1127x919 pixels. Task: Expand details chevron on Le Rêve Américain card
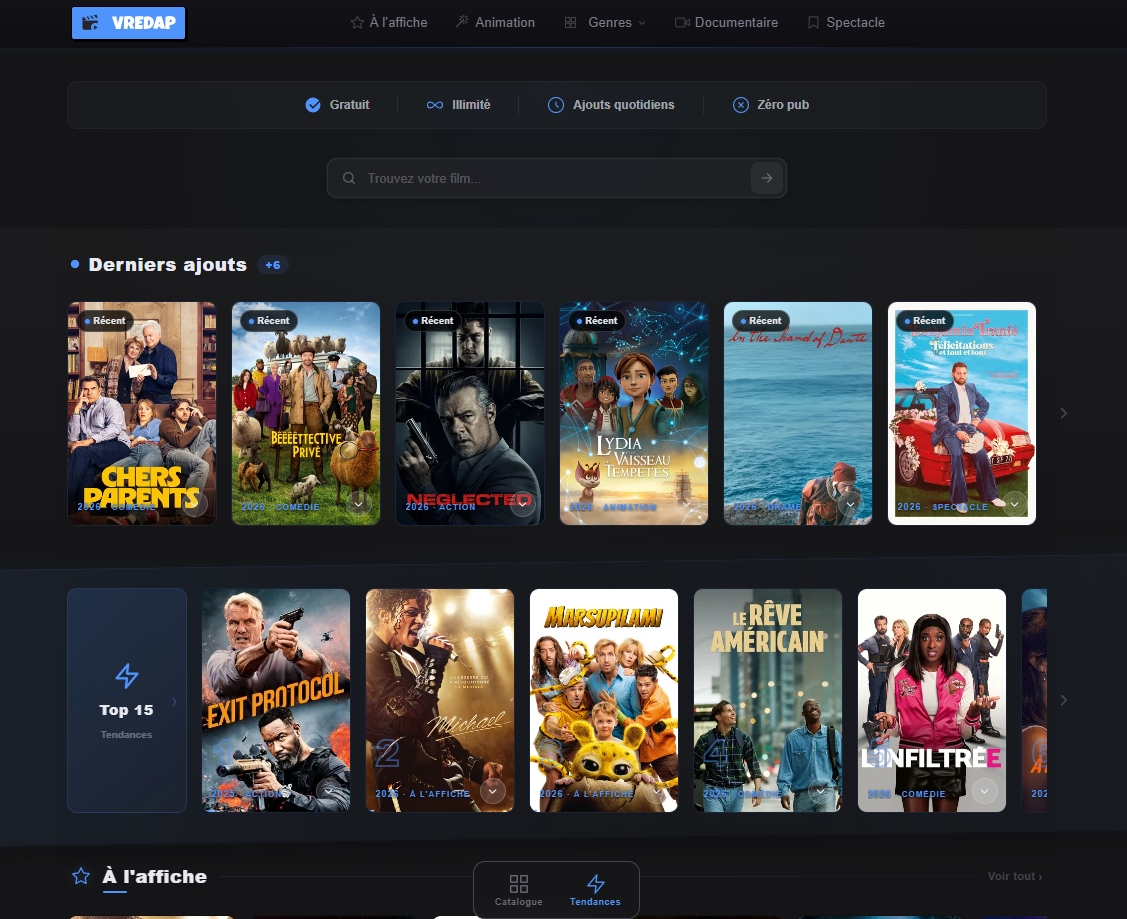coord(820,791)
